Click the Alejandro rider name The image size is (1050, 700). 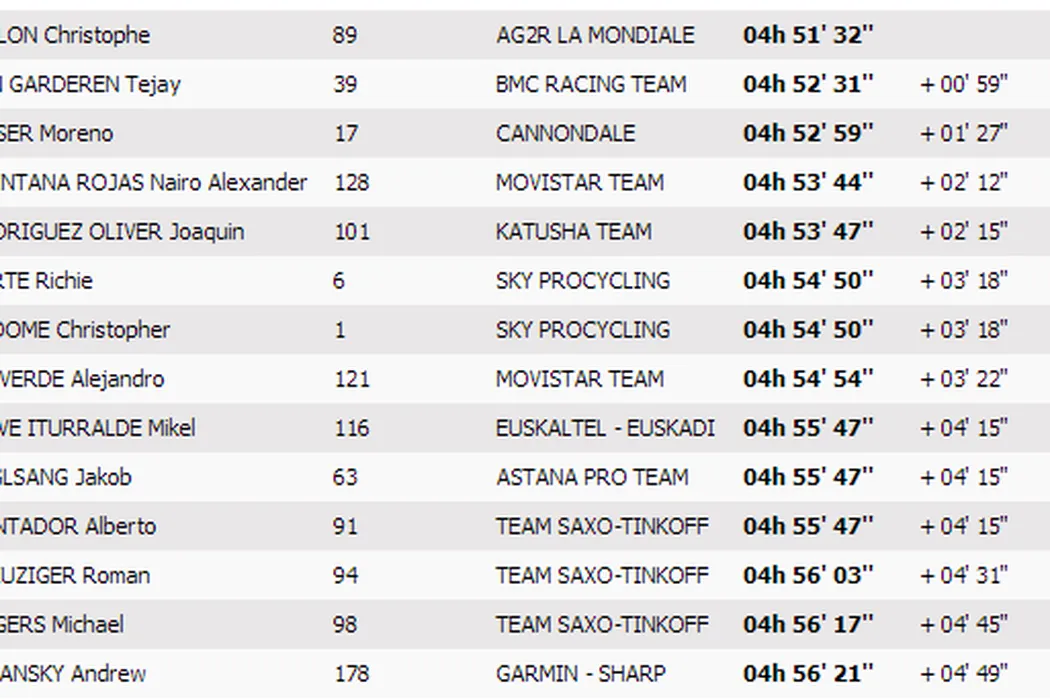click(x=82, y=378)
